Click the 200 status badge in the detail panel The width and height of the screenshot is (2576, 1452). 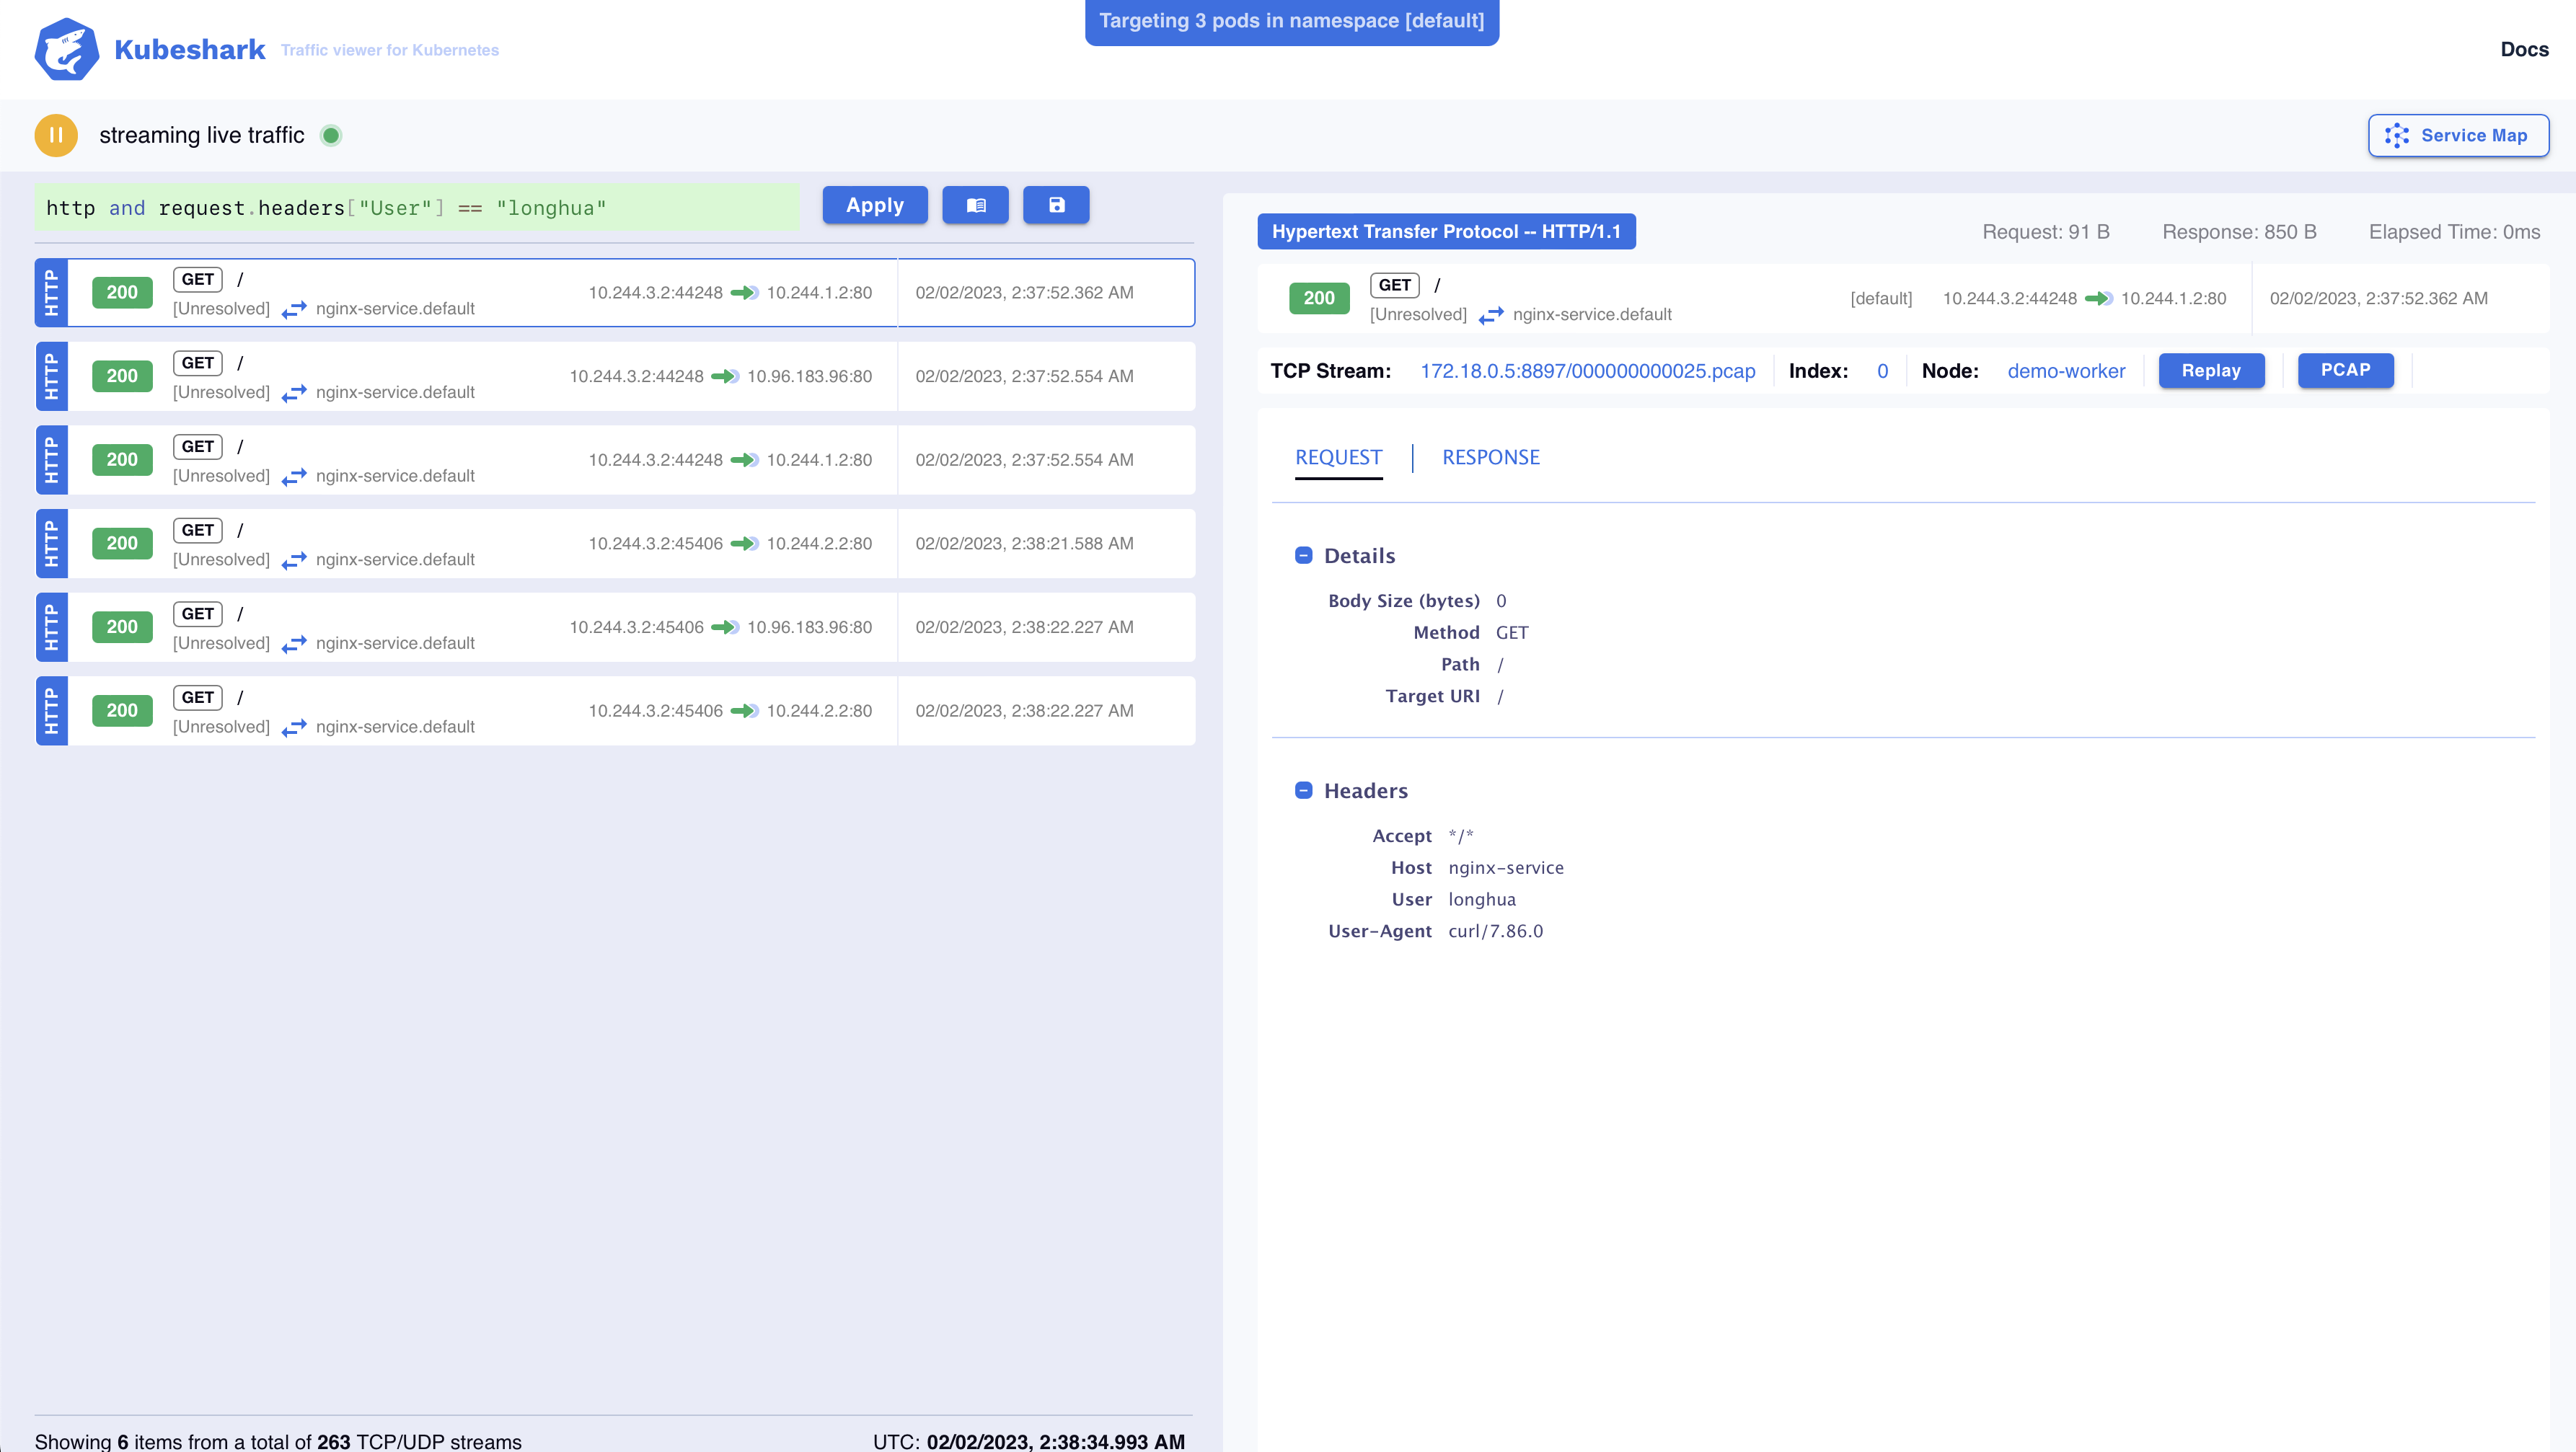pos(1318,297)
